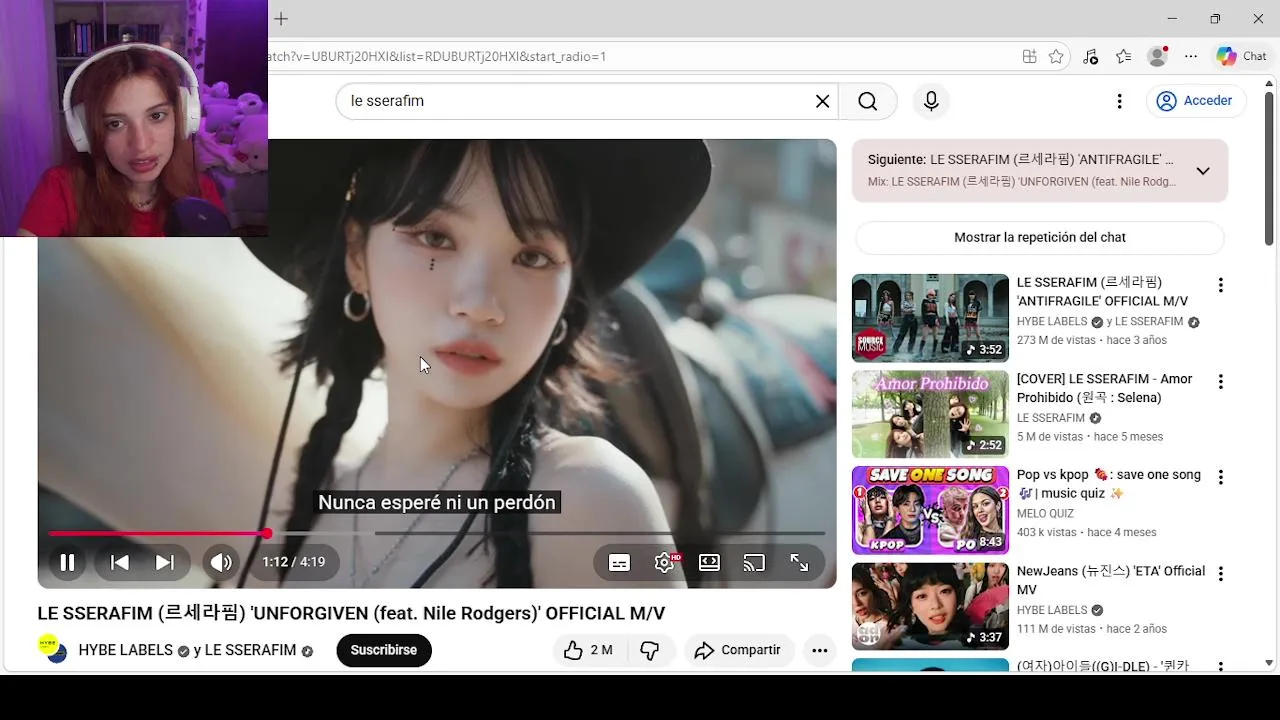Dislike the video thumbs down
Screen dimensions: 1280x720
650,650
